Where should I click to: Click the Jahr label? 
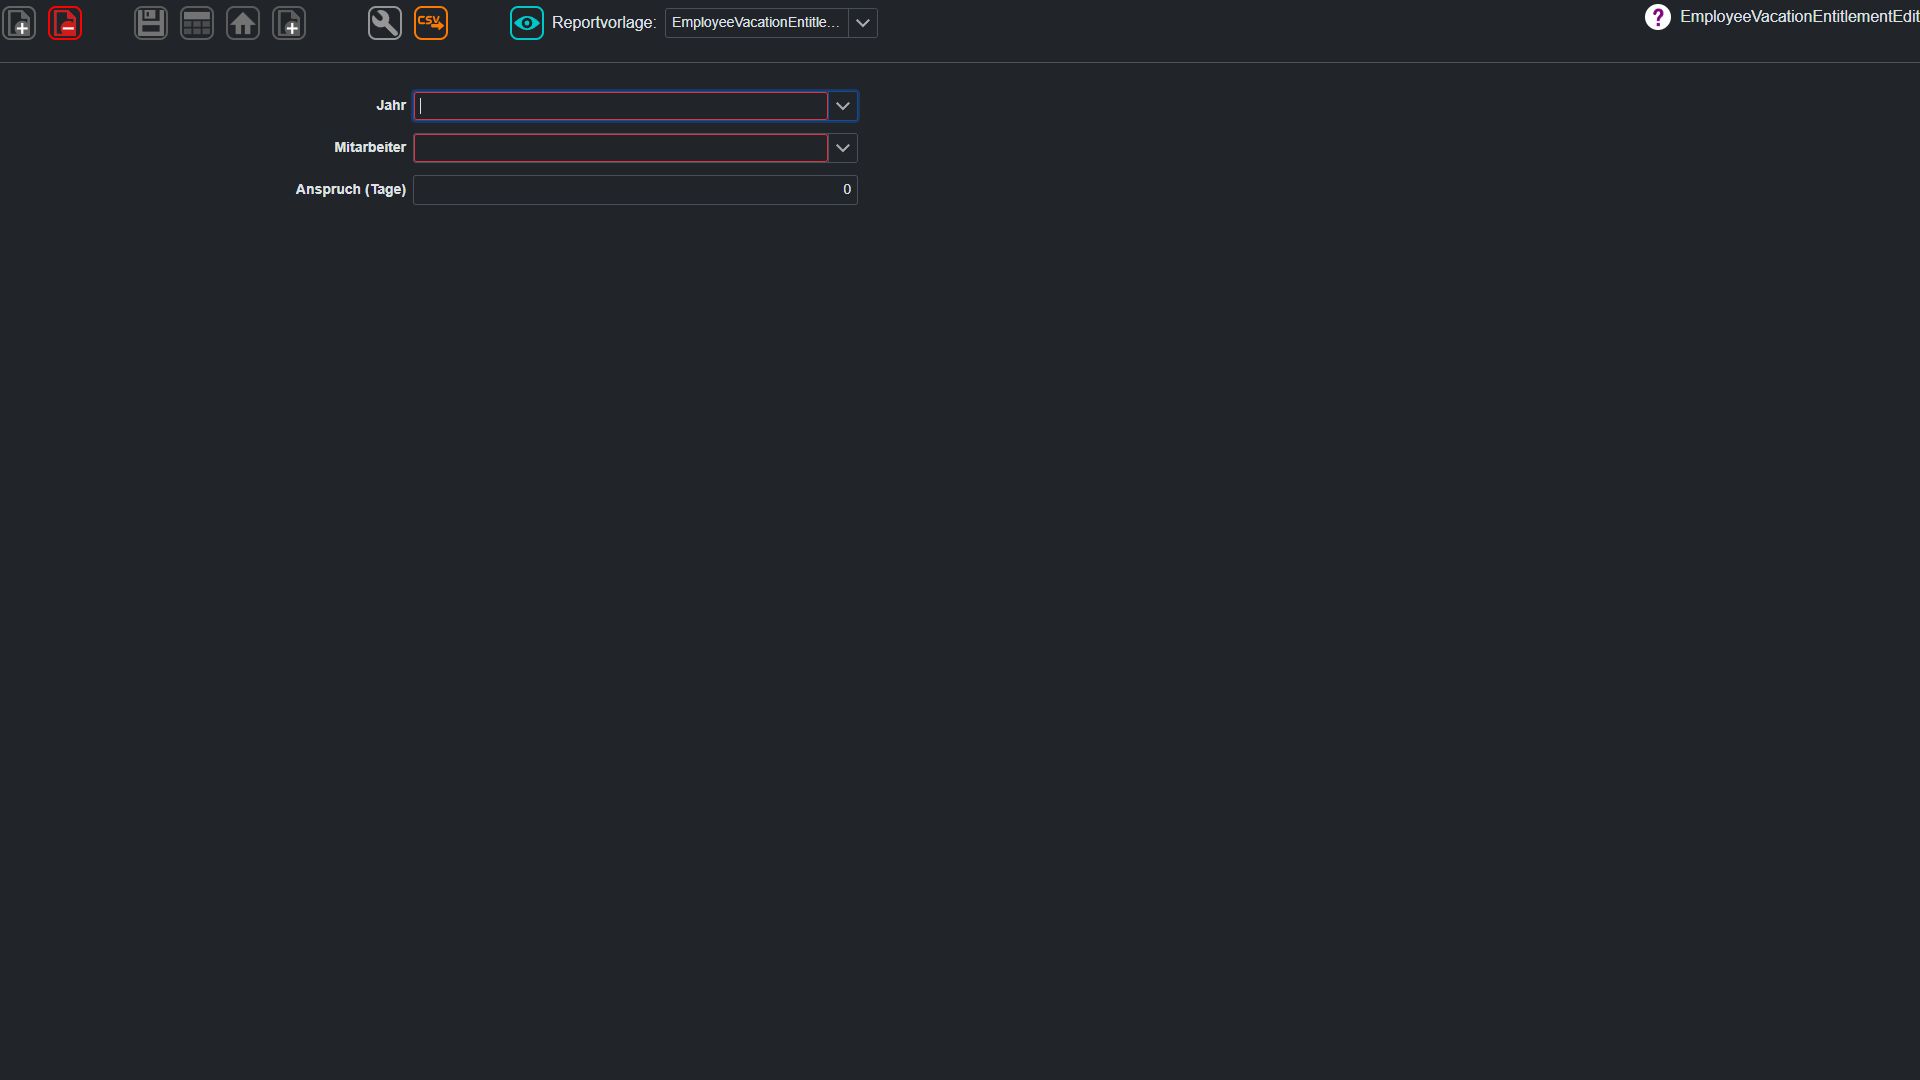(391, 106)
